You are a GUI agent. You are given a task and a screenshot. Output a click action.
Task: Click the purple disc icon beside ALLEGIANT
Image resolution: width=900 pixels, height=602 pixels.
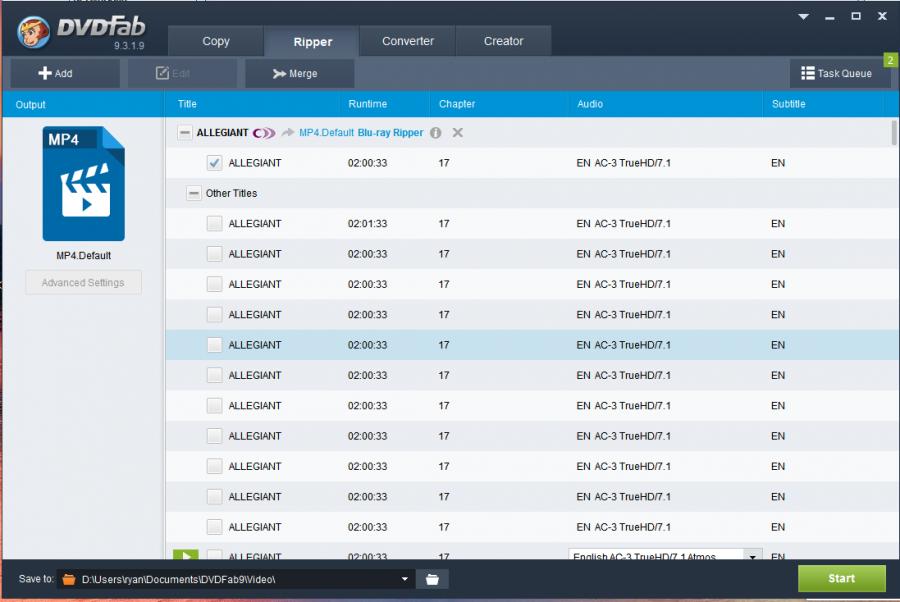pyautogui.click(x=264, y=133)
